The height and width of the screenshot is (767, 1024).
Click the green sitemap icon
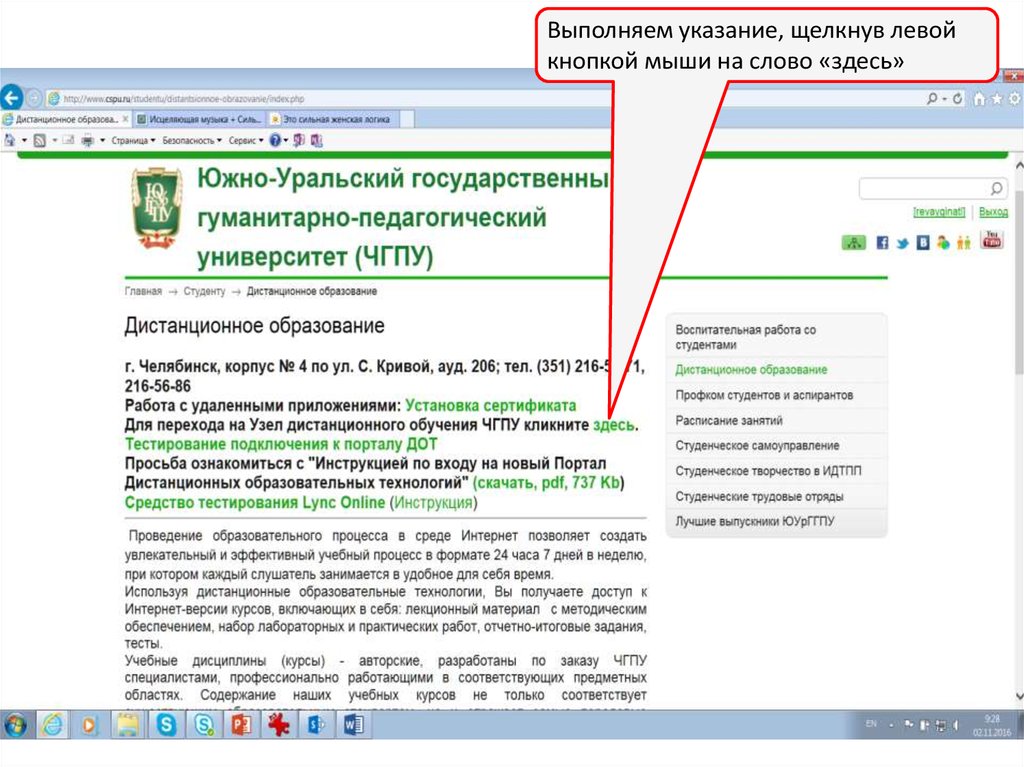(853, 243)
